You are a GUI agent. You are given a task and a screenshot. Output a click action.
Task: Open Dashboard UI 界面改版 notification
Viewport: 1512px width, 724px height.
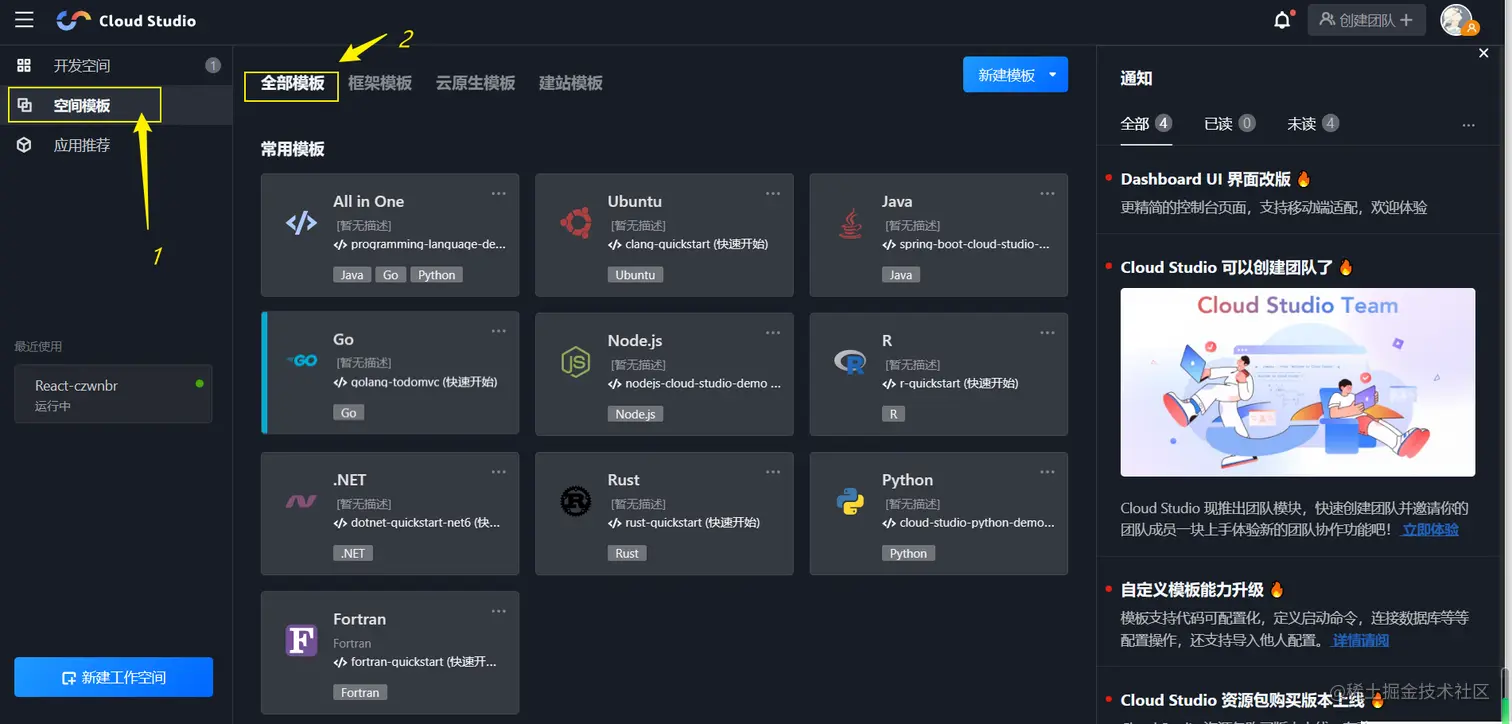click(x=1206, y=179)
